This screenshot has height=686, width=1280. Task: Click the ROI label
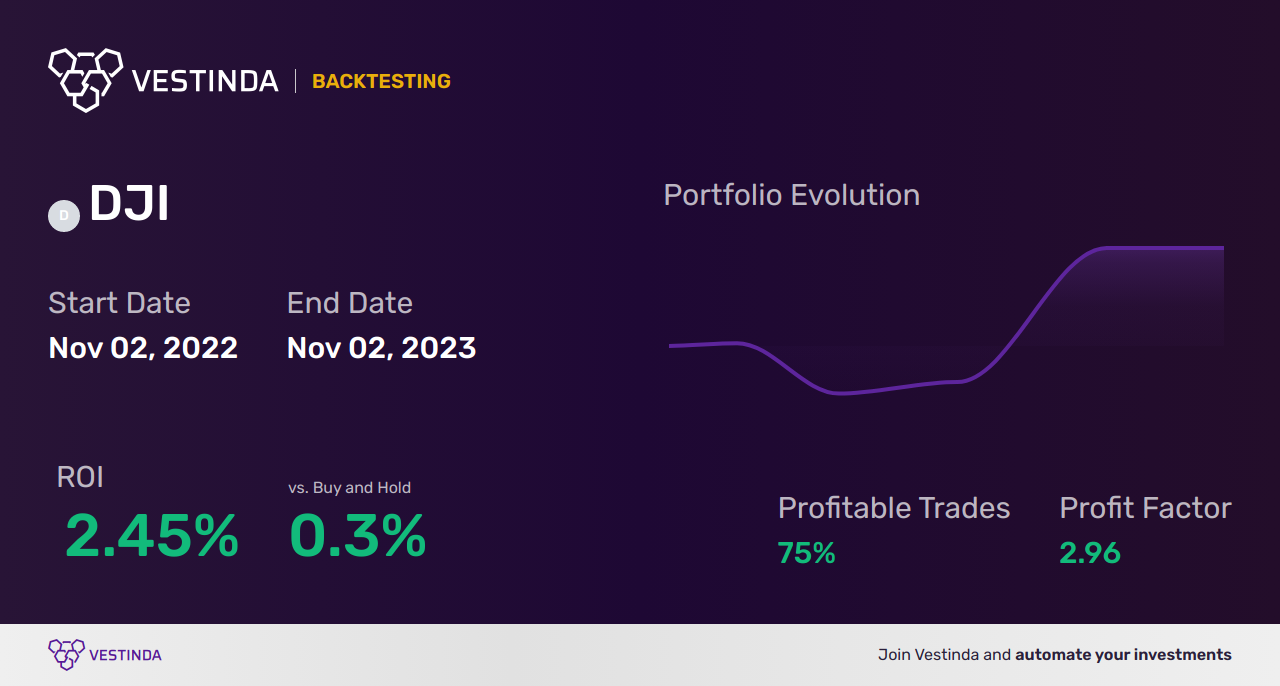(x=80, y=477)
